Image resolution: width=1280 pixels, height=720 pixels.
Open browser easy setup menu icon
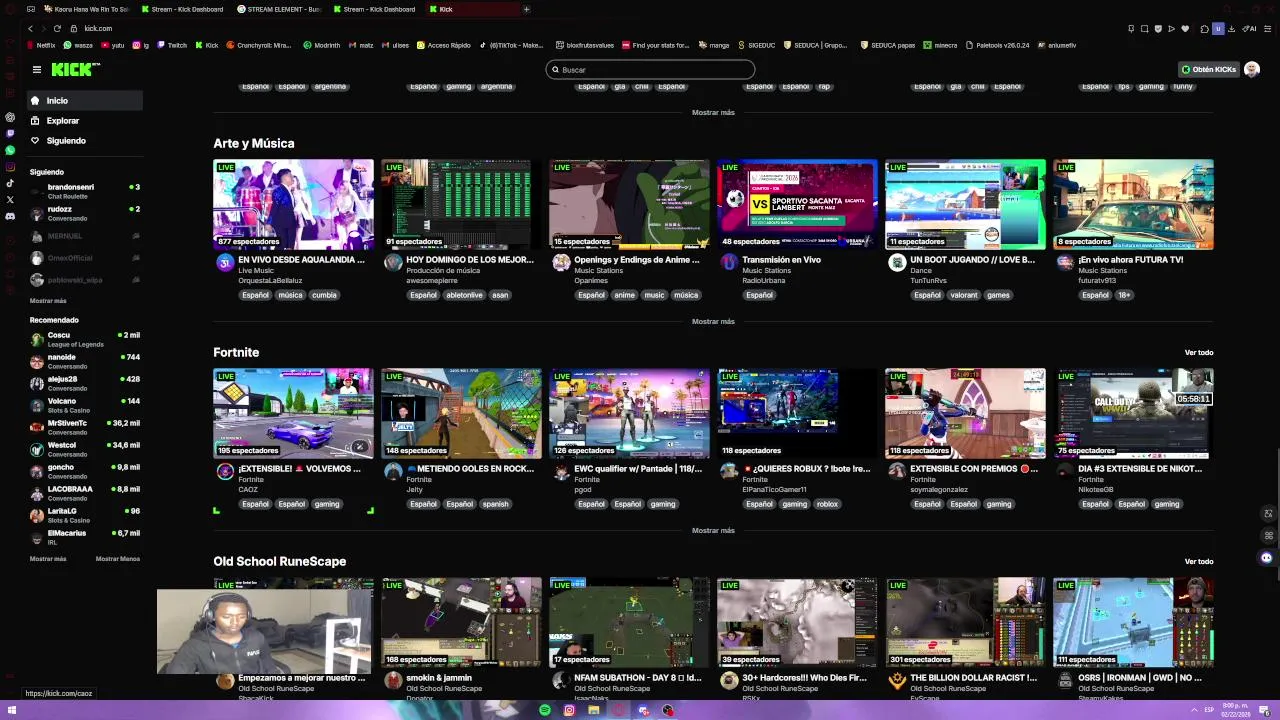click(1268, 28)
